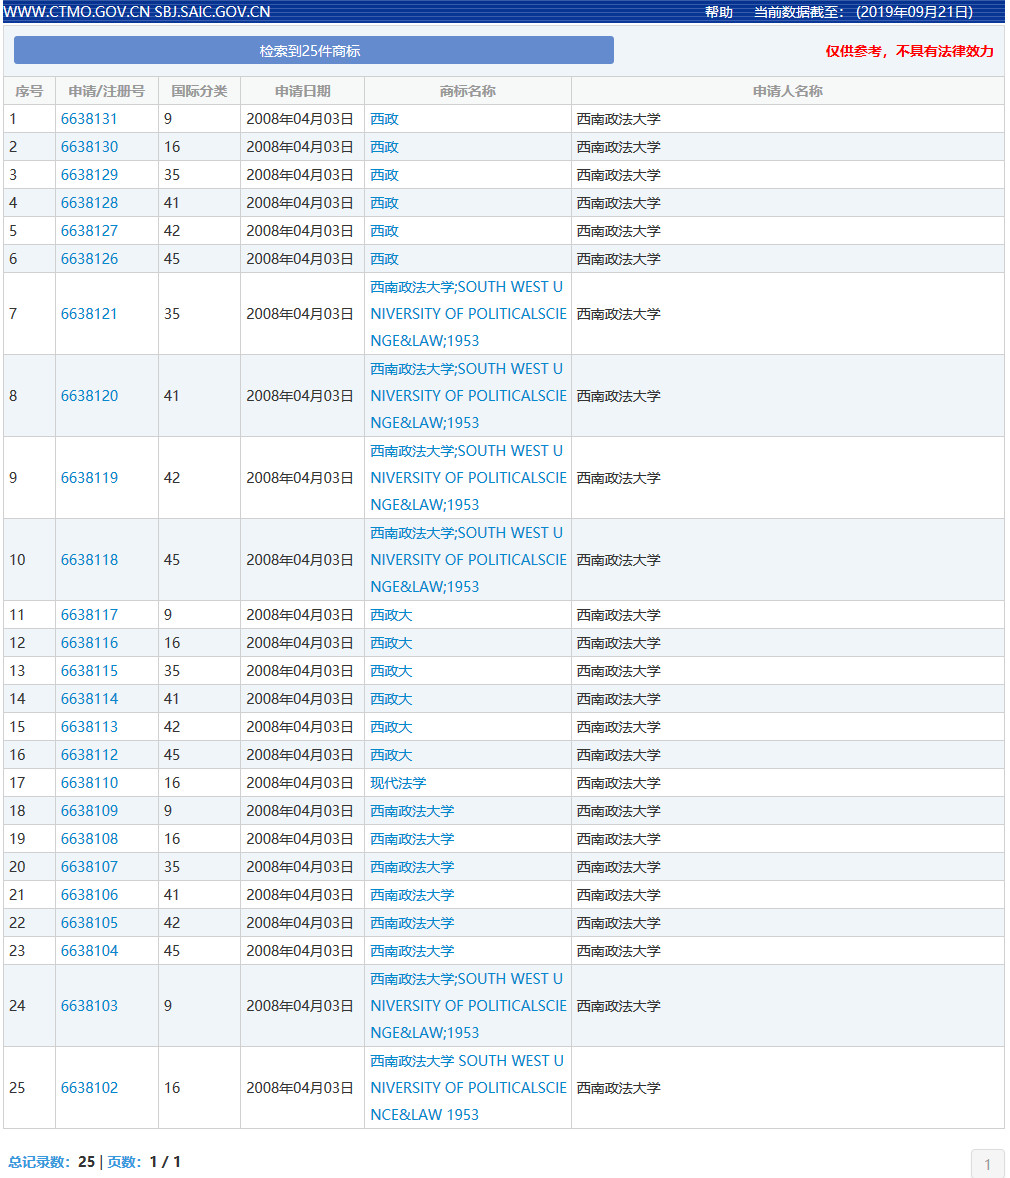
Task: Open registration number 6638113
Action: coord(89,726)
